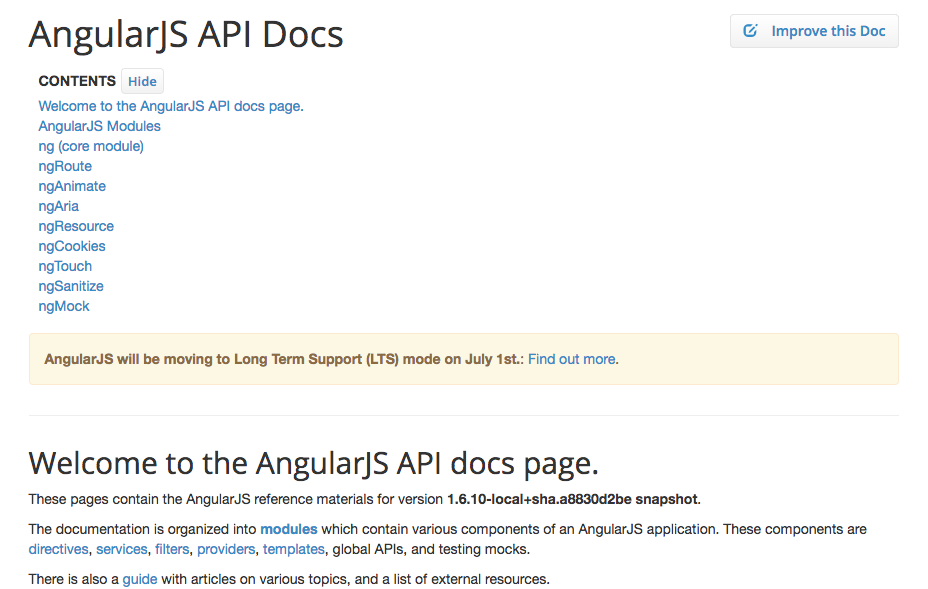Open the 'templates' link
The image size is (928, 589).
[x=294, y=549]
